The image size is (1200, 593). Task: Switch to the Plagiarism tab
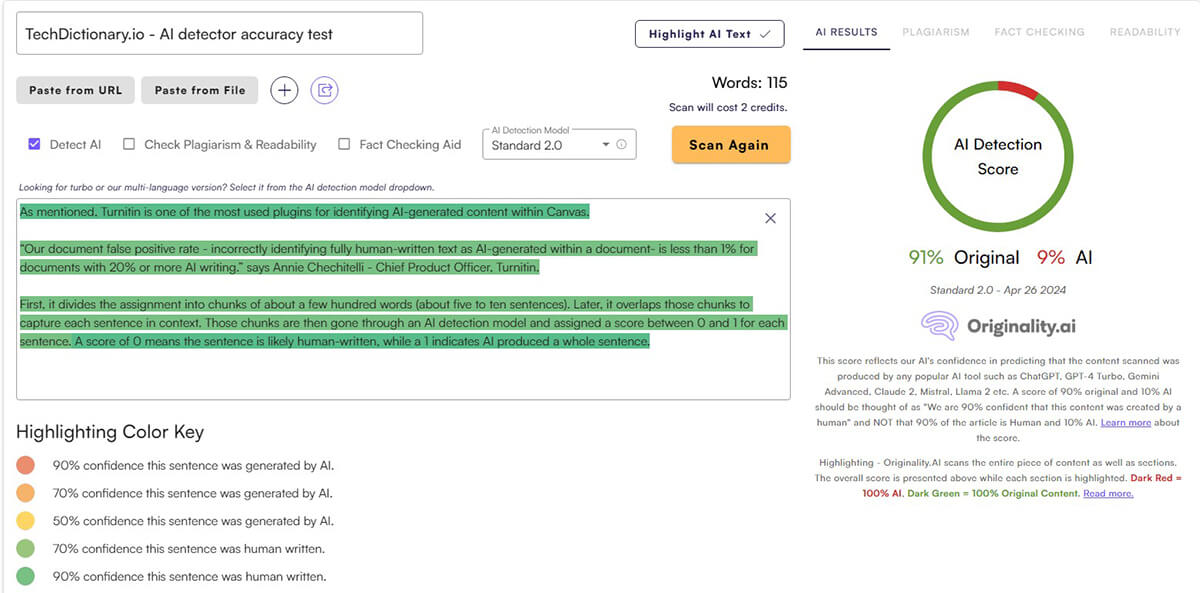[x=935, y=32]
